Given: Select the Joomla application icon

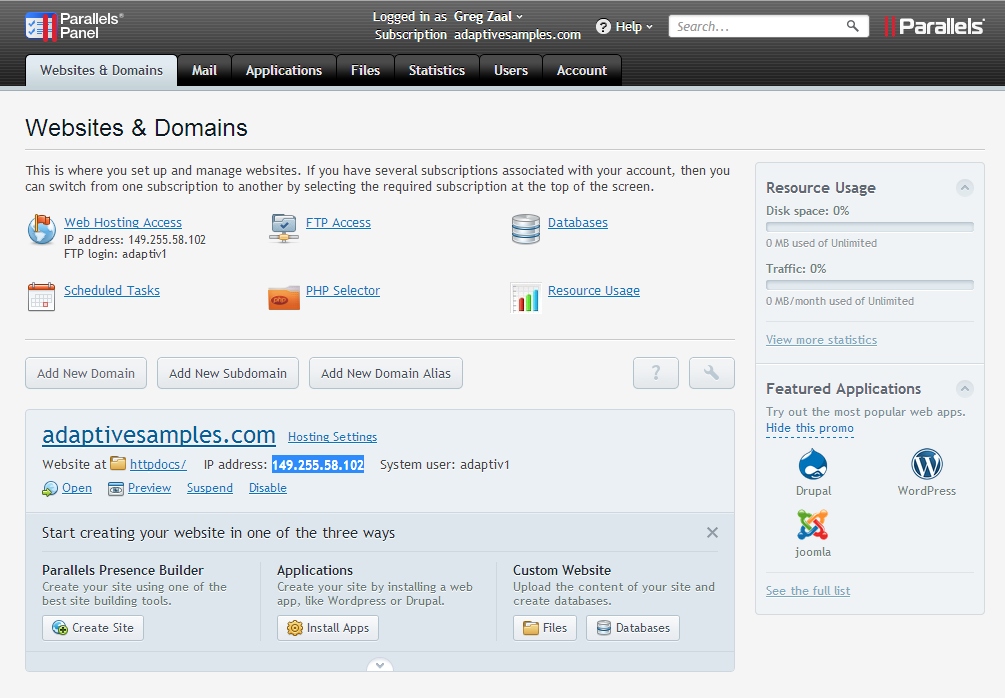Looking at the screenshot, I should coord(813,525).
